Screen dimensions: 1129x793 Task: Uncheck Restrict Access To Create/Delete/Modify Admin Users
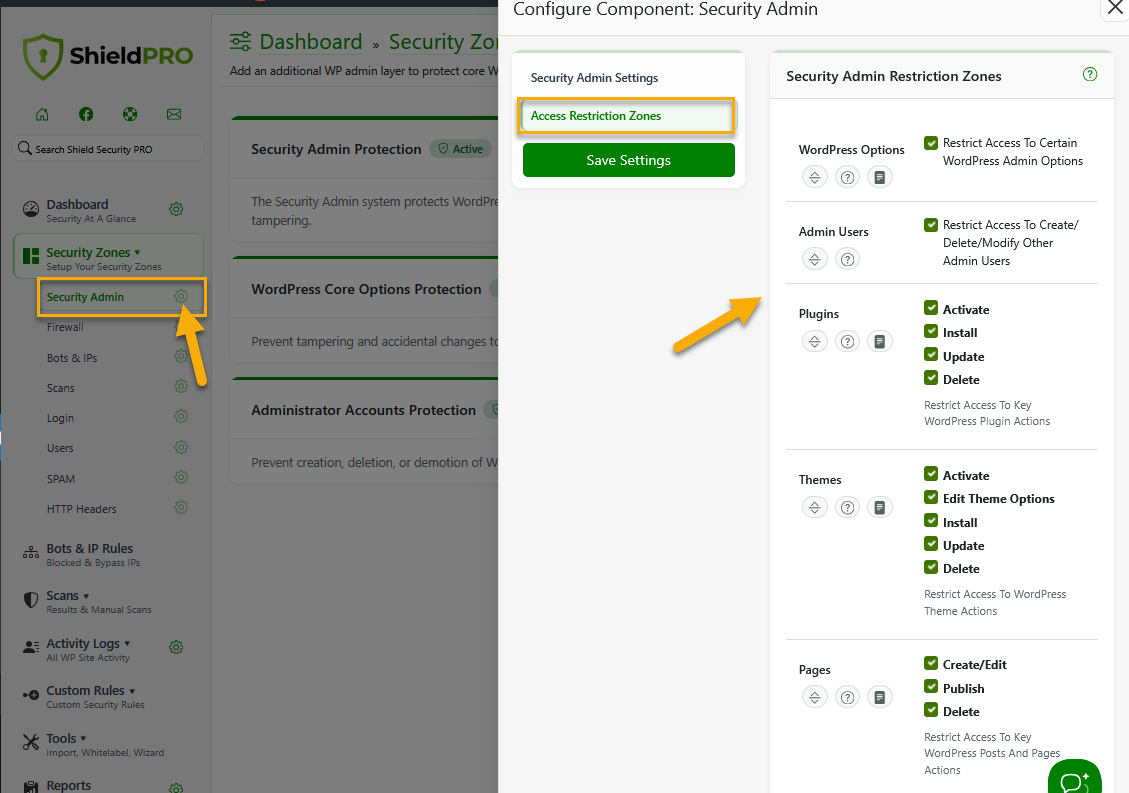(x=931, y=225)
